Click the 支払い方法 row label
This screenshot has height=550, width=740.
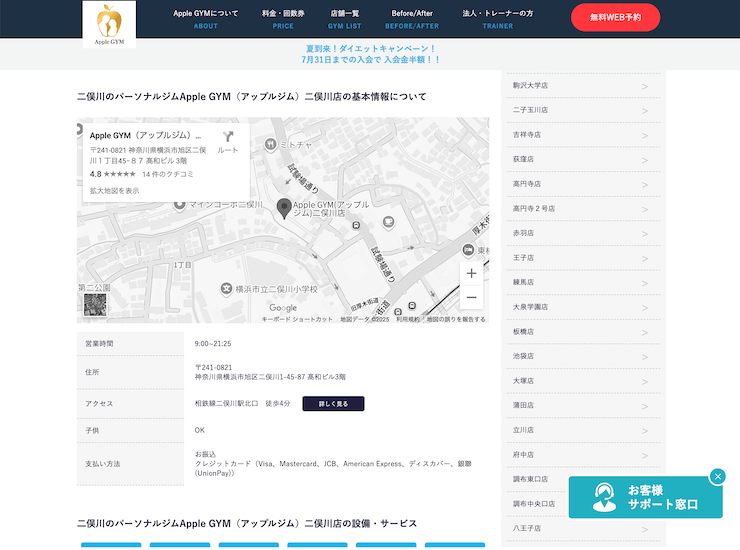pyautogui.click(x=103, y=464)
